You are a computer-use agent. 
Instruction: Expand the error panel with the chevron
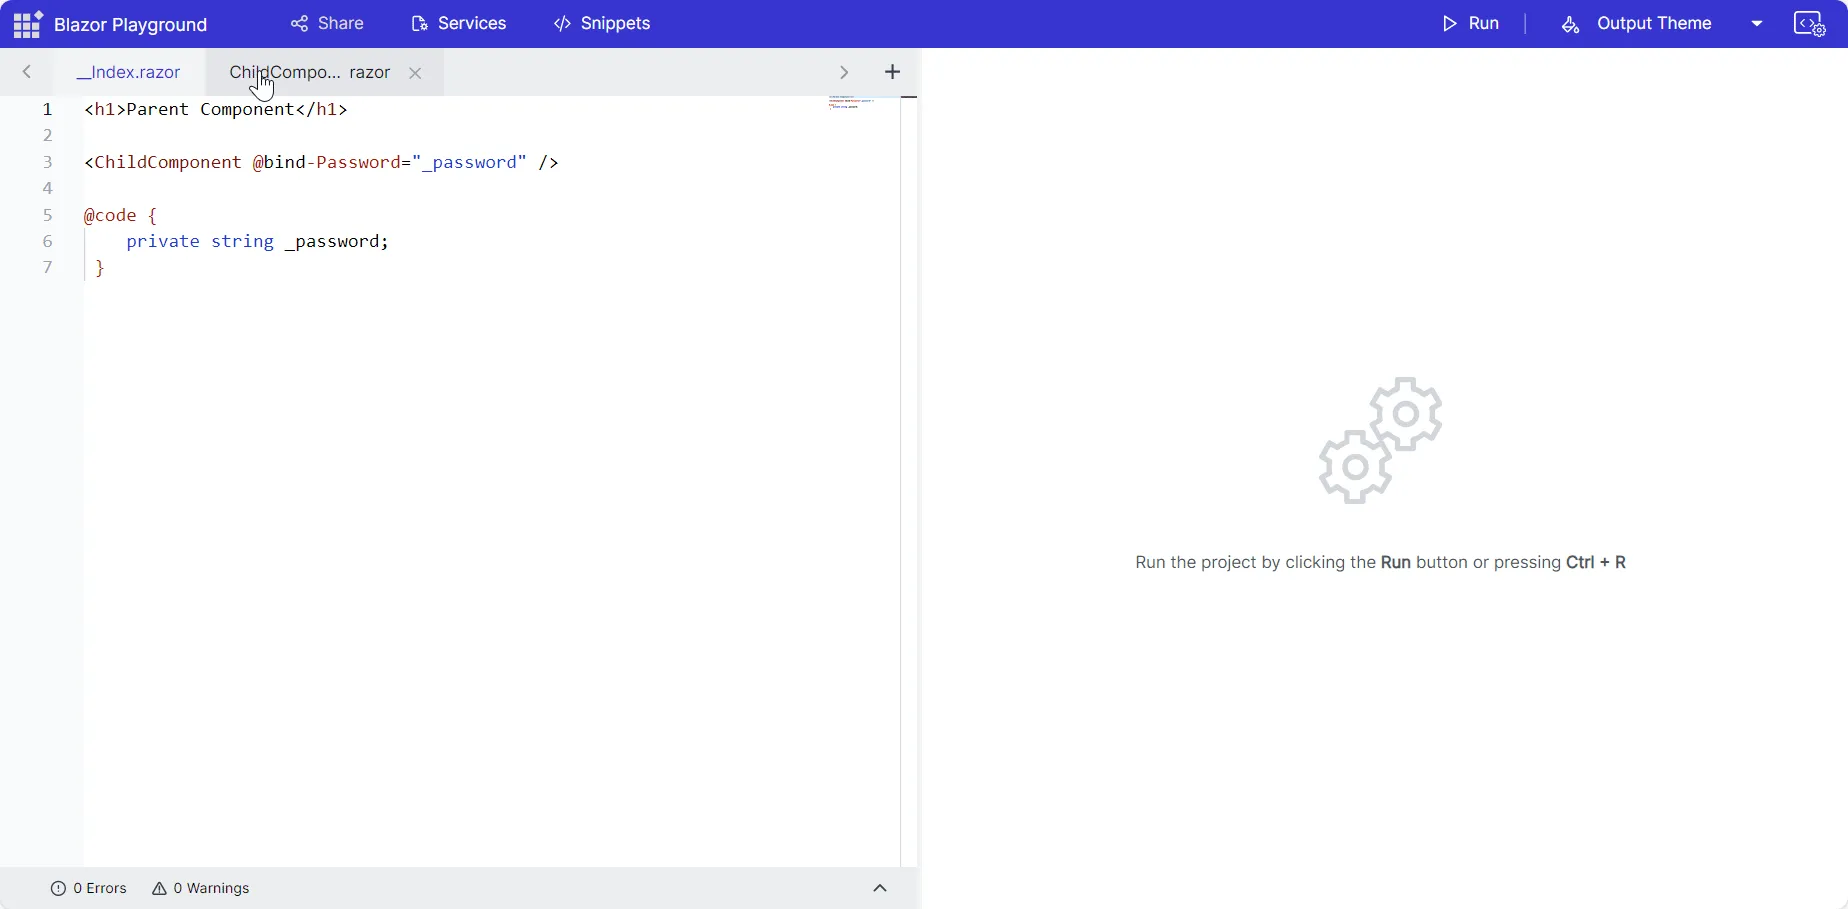(880, 888)
